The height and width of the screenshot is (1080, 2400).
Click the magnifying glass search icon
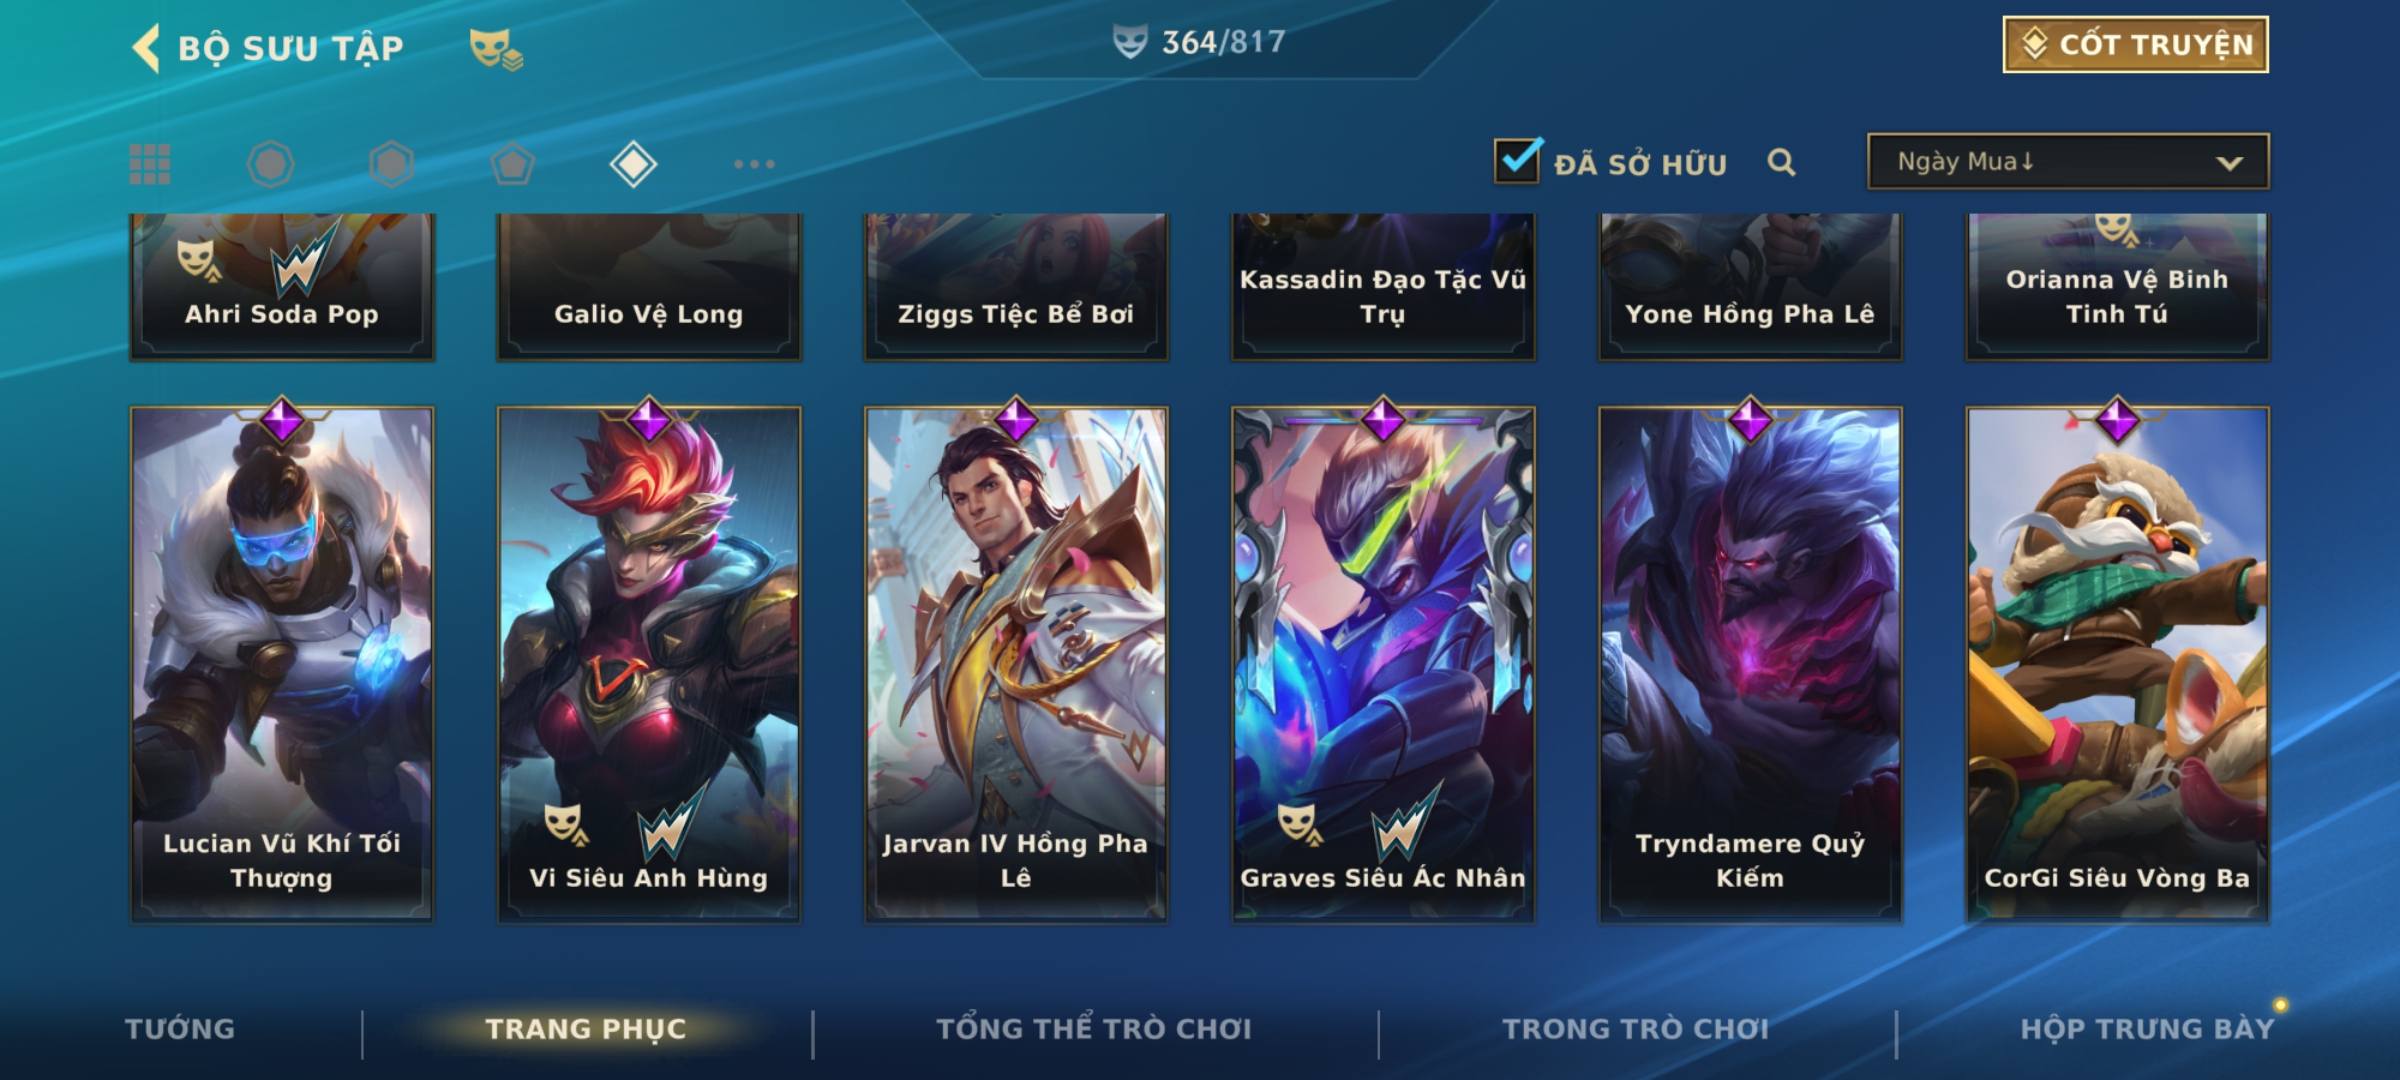pyautogui.click(x=1781, y=162)
